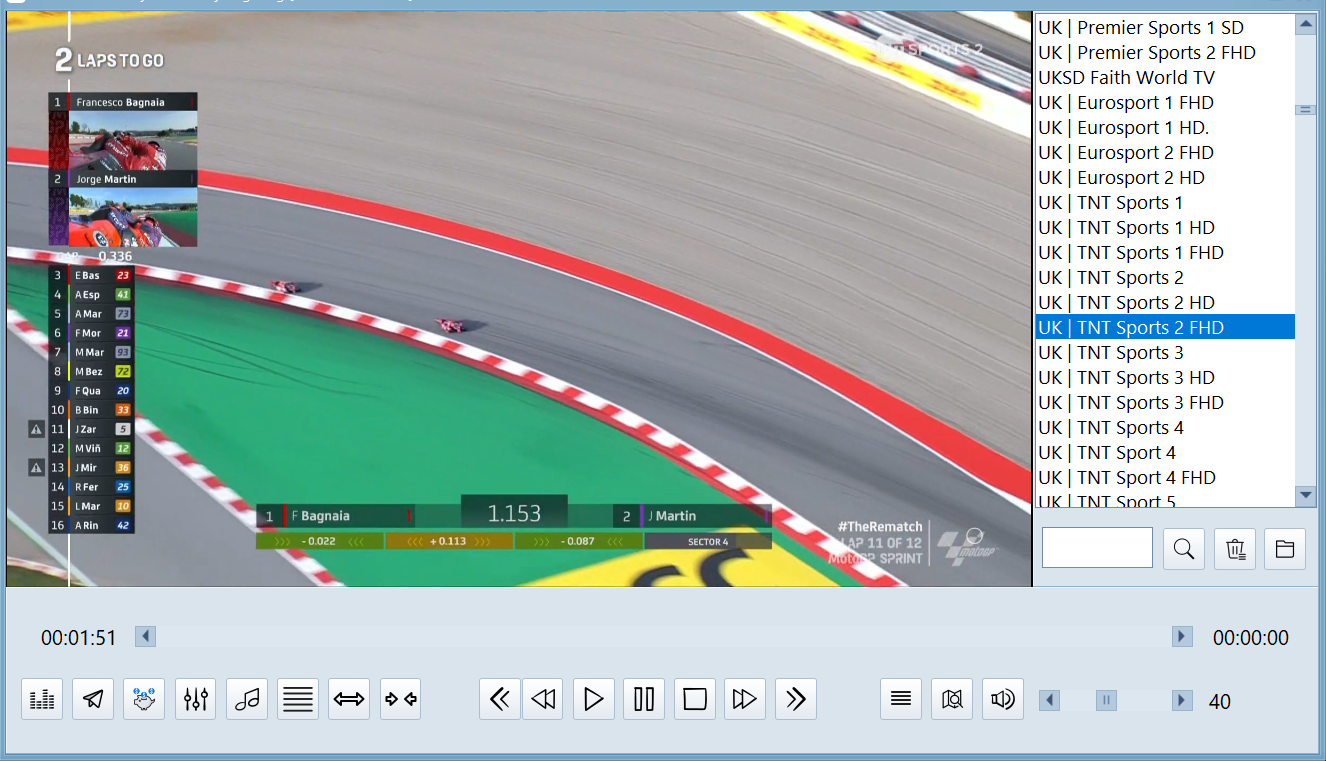Click the elapsed time 00:01:51
This screenshot has height=761, width=1326.
[x=79, y=638]
